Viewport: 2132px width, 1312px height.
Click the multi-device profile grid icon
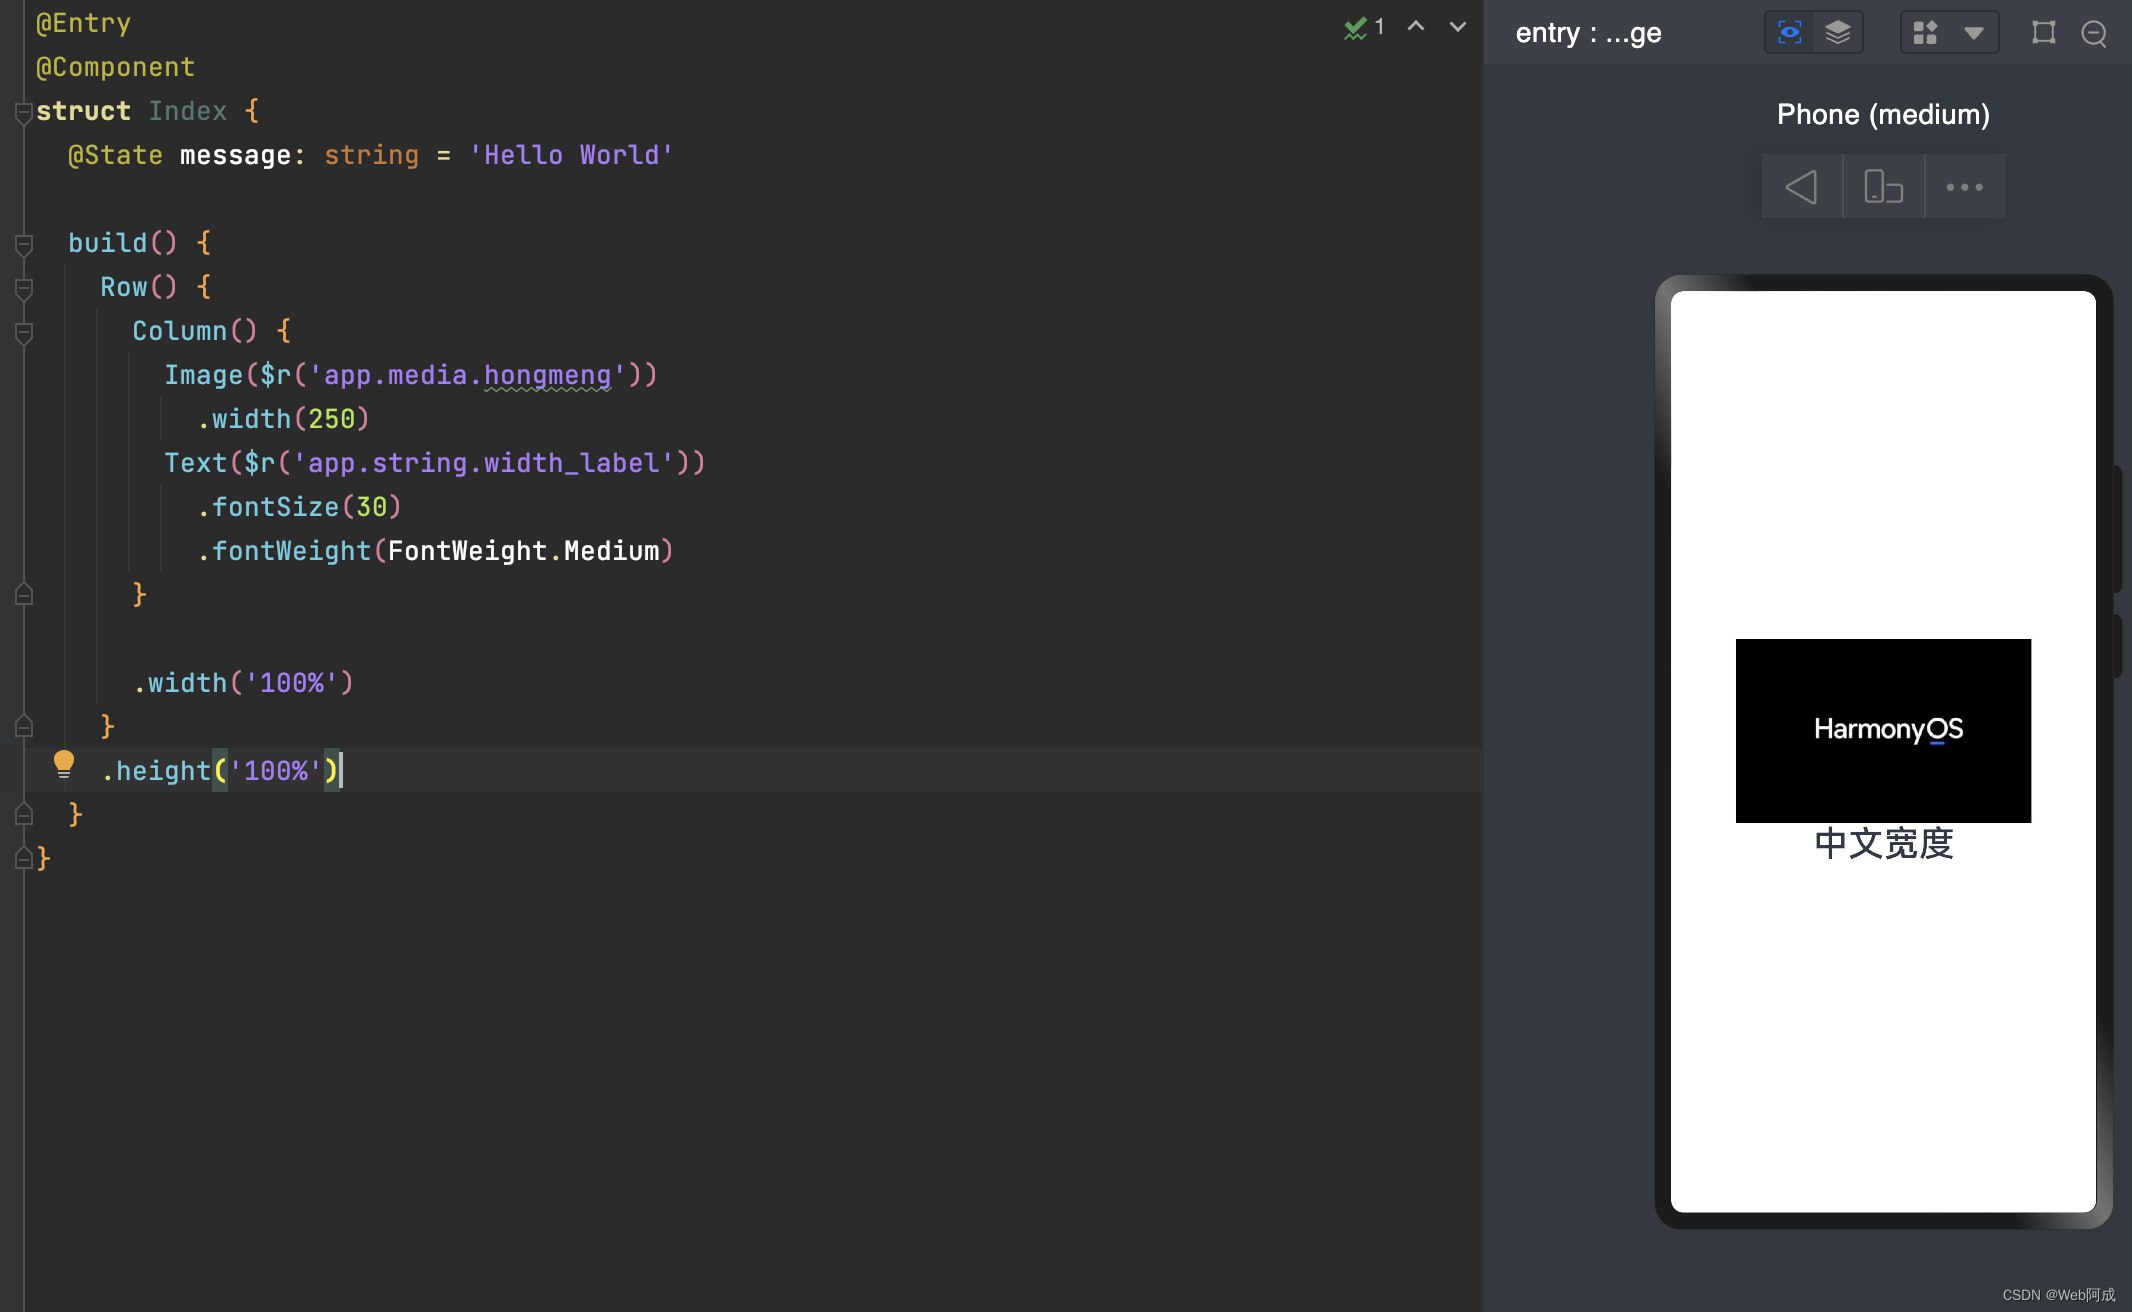(1925, 33)
